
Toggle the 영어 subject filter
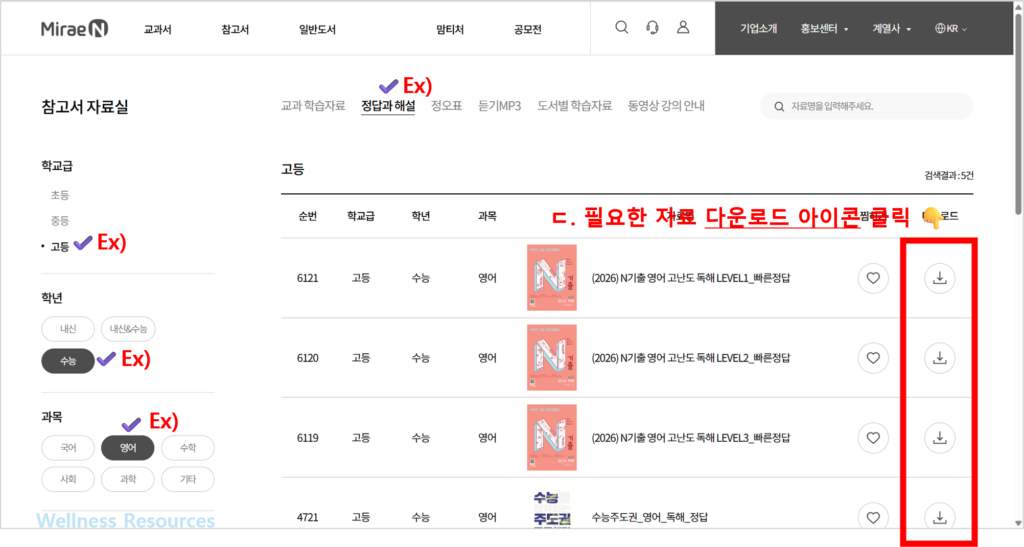click(128, 448)
